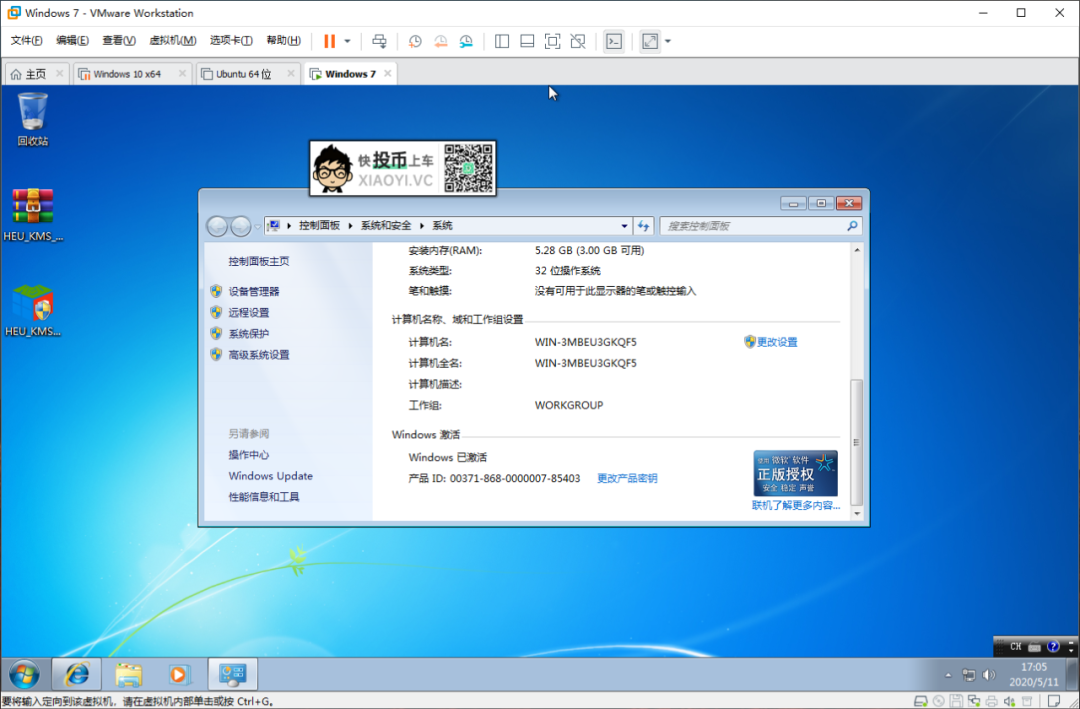Screen dimensions: 1080x709
Task: Open the snapshot manager
Action: click(x=465, y=41)
